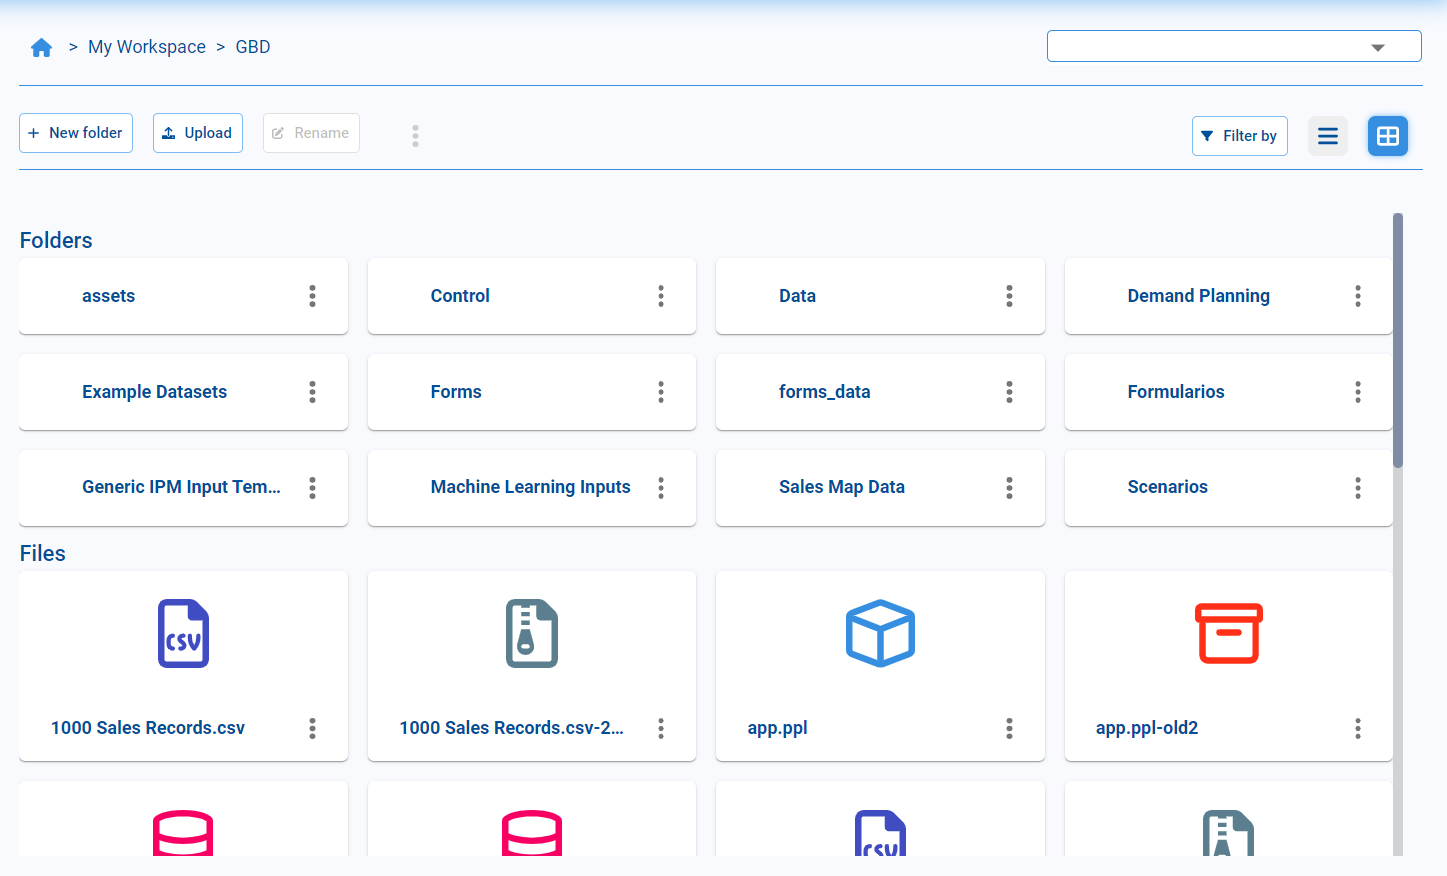Screen dimensions: 1447x876
Task: Open the options menu for 1000 Sales Records.csv
Action: (312, 729)
